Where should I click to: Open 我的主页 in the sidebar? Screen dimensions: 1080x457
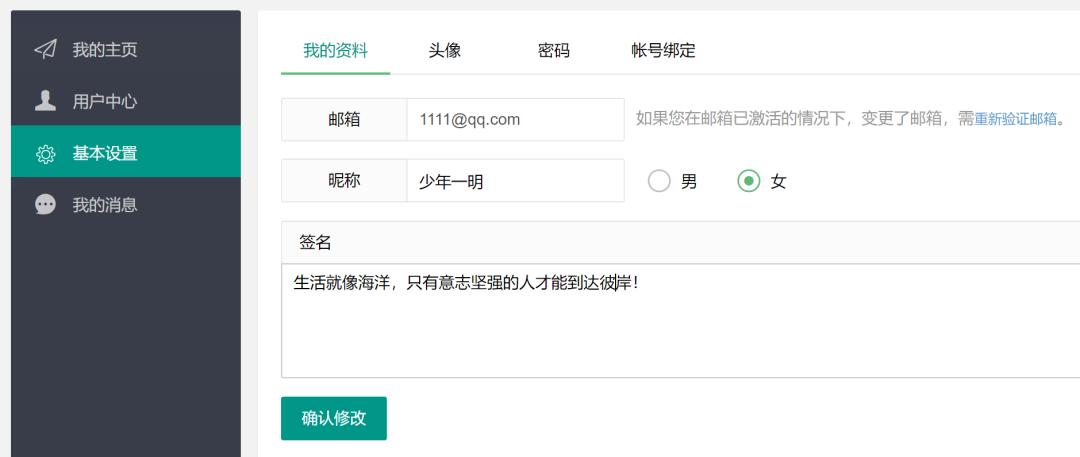pos(126,50)
